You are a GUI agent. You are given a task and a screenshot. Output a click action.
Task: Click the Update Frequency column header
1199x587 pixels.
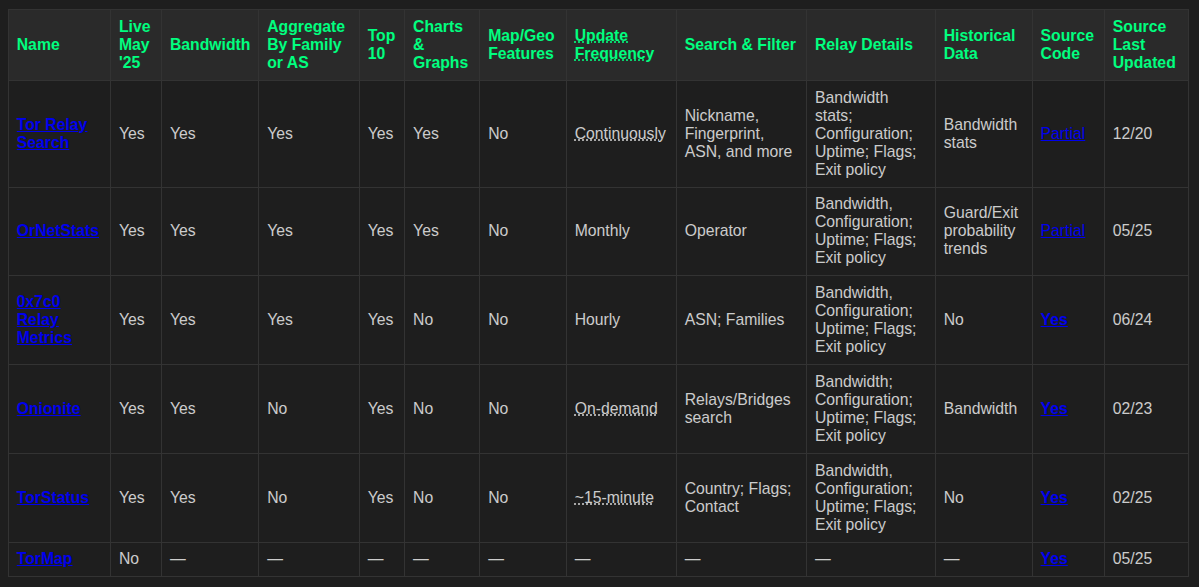[x=614, y=44]
